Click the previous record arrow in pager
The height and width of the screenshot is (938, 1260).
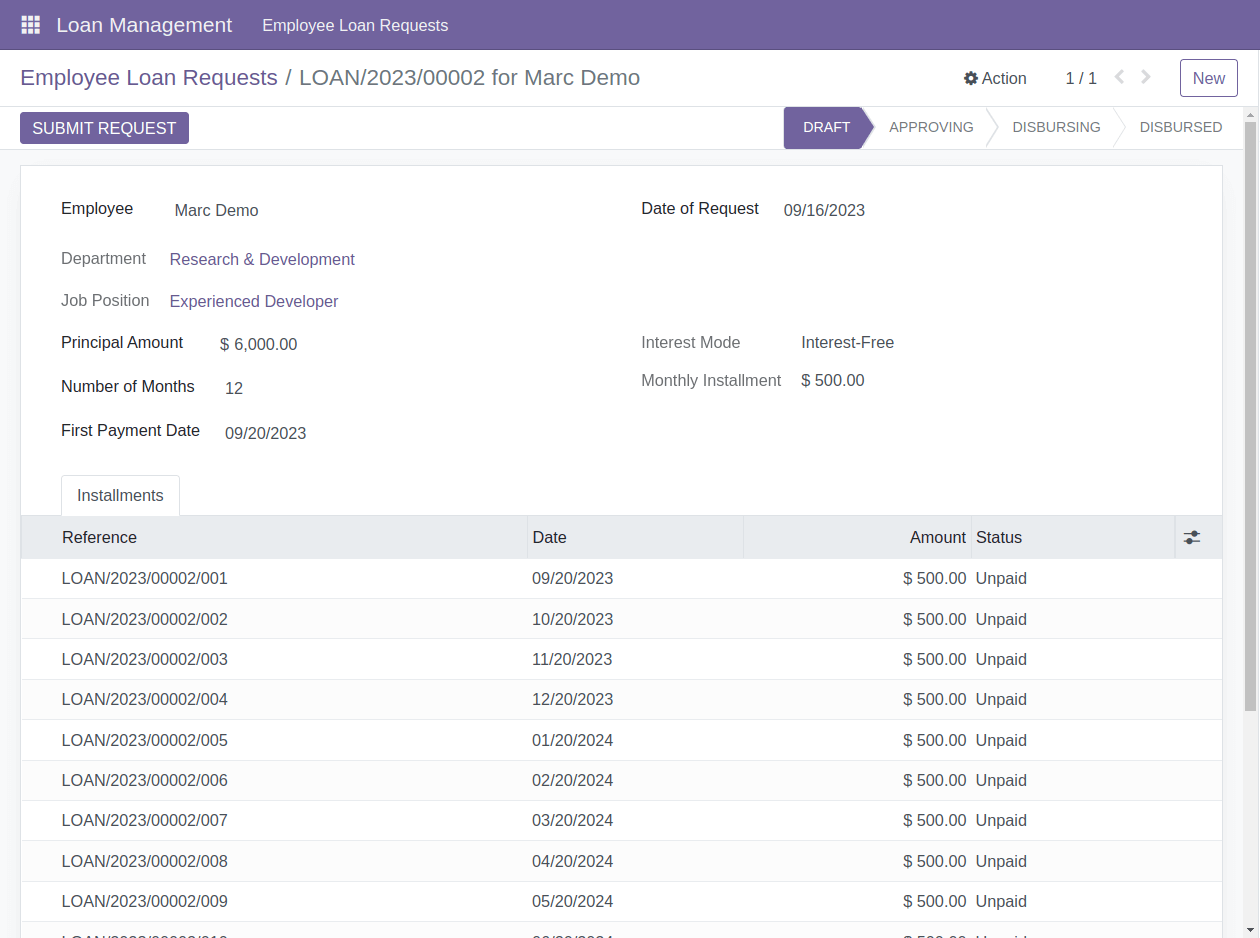[x=1118, y=77]
